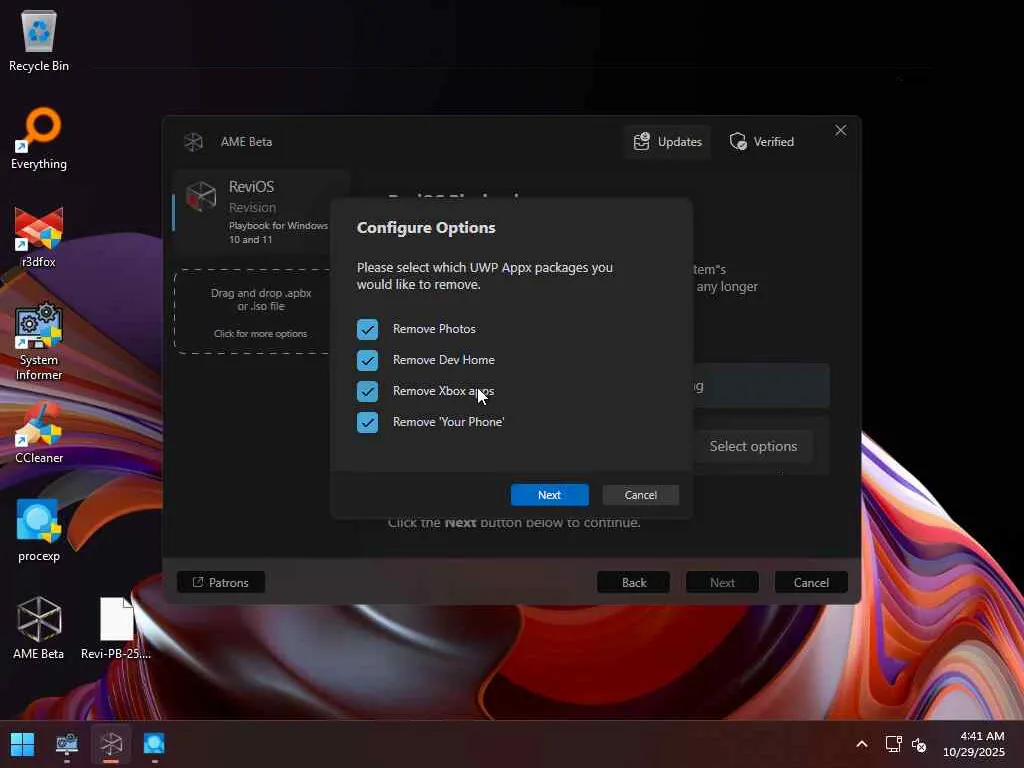1024x768 pixels.
Task: Click the network tray icon
Action: [x=893, y=744]
